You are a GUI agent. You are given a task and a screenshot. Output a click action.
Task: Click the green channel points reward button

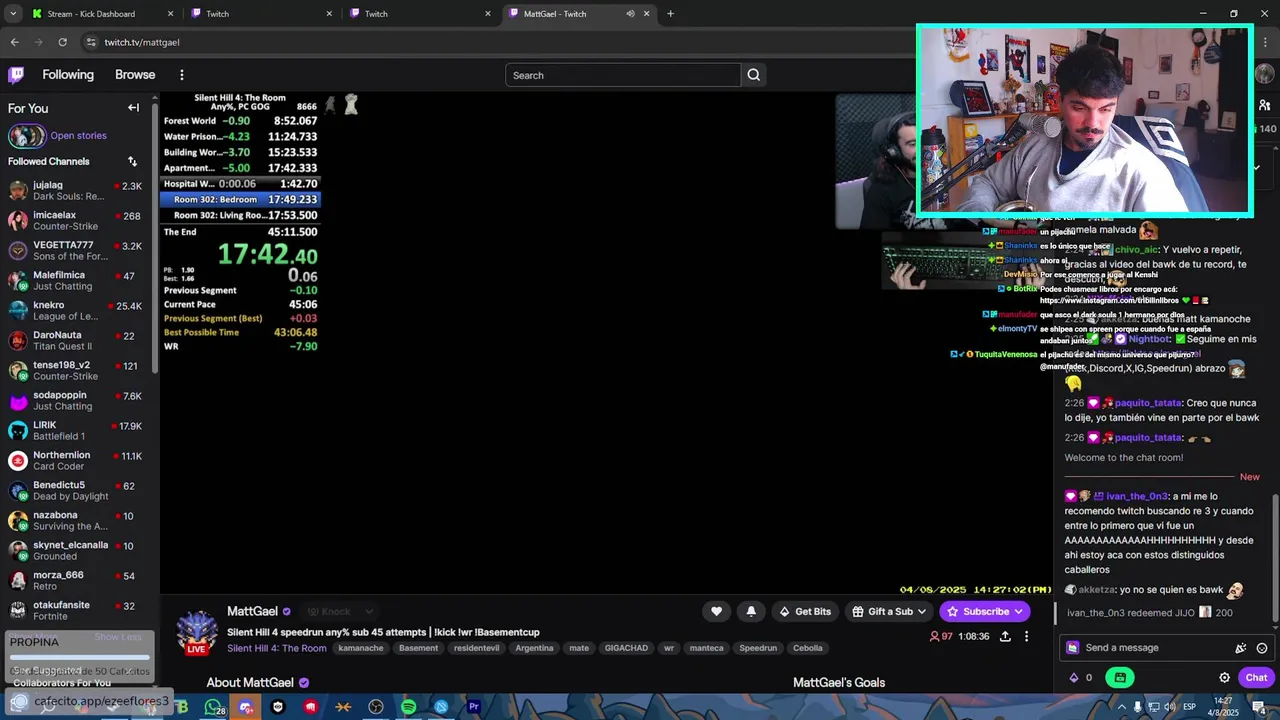tap(1120, 677)
